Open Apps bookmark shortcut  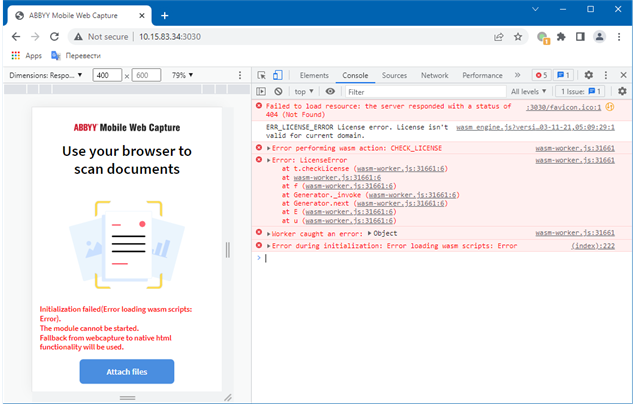point(27,55)
